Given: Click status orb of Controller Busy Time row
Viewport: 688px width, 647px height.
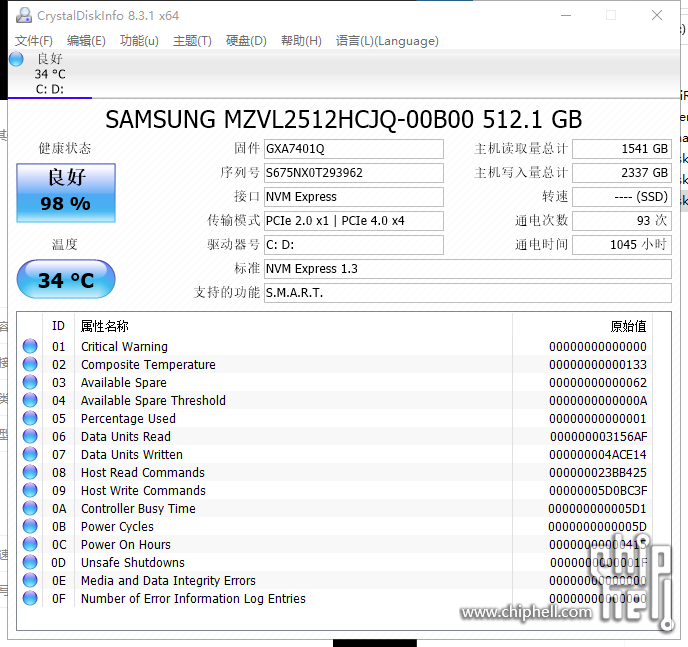Looking at the screenshot, I should (x=30, y=508).
